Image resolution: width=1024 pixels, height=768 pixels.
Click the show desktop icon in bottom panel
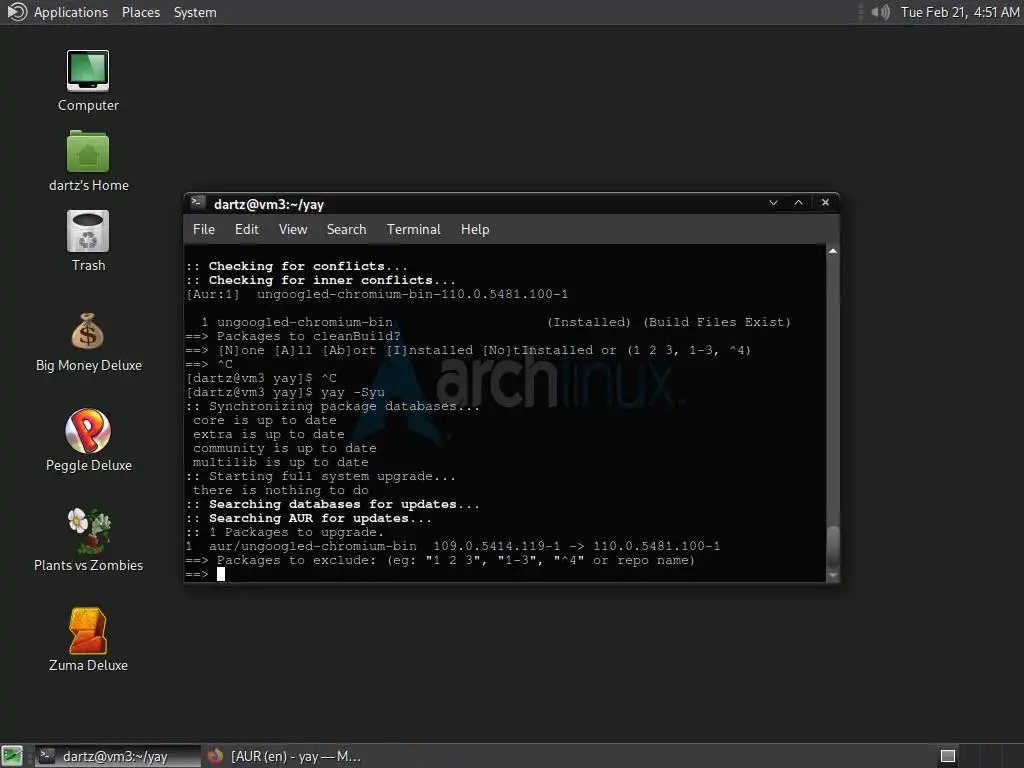click(12, 756)
